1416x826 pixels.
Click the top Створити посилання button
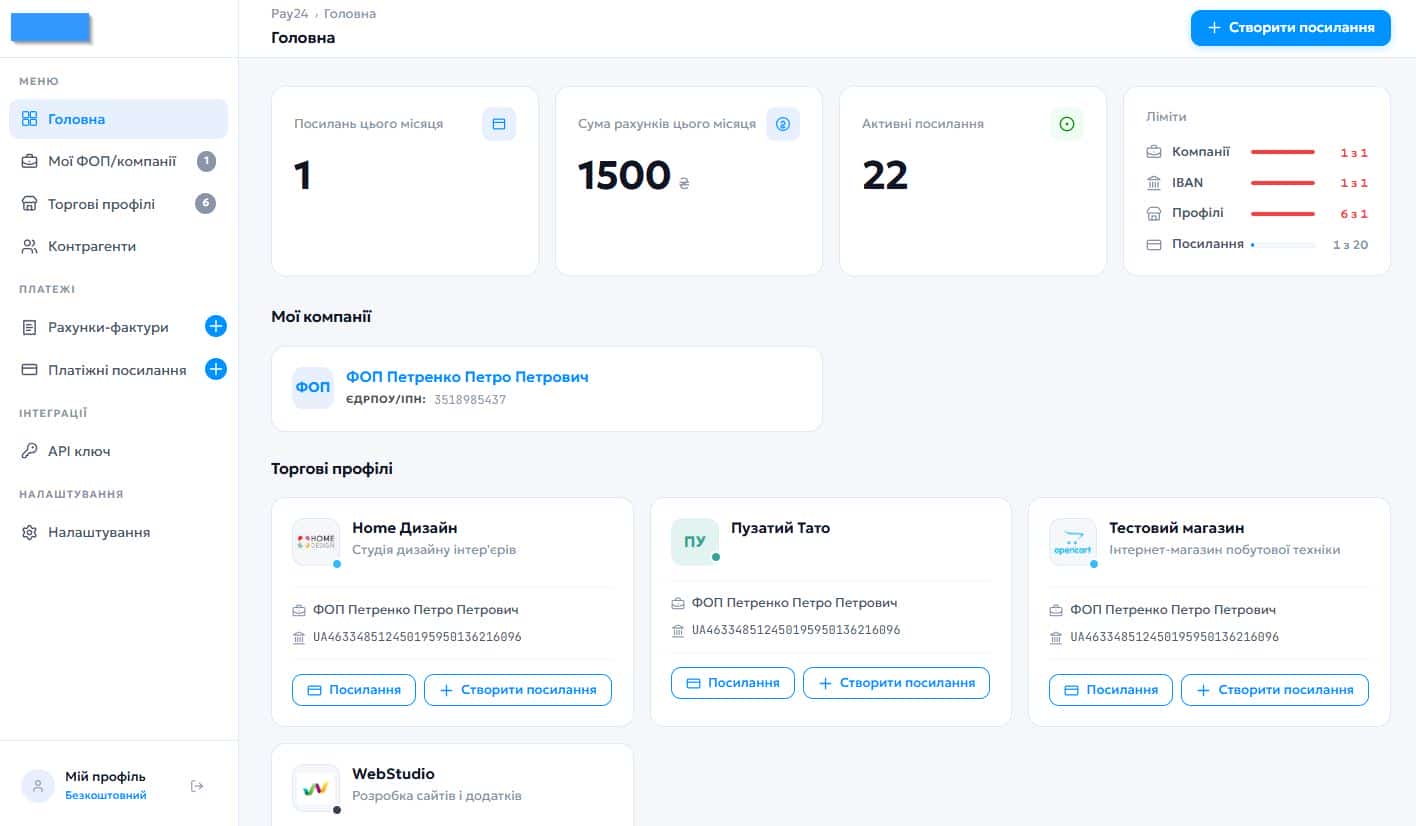[x=1291, y=28]
